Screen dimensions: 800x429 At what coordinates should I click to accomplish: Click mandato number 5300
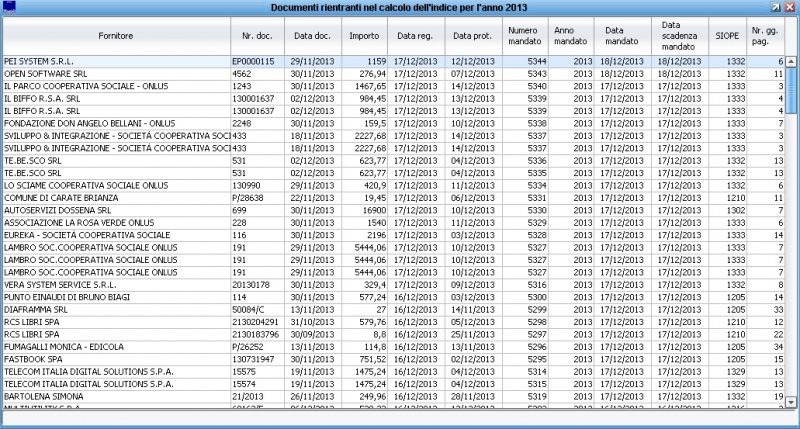(x=537, y=297)
